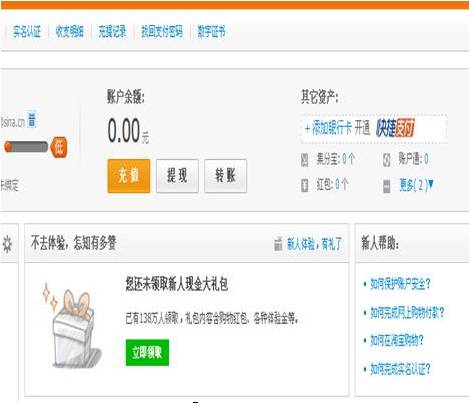Click the 集分宝 icon

coord(304,160)
